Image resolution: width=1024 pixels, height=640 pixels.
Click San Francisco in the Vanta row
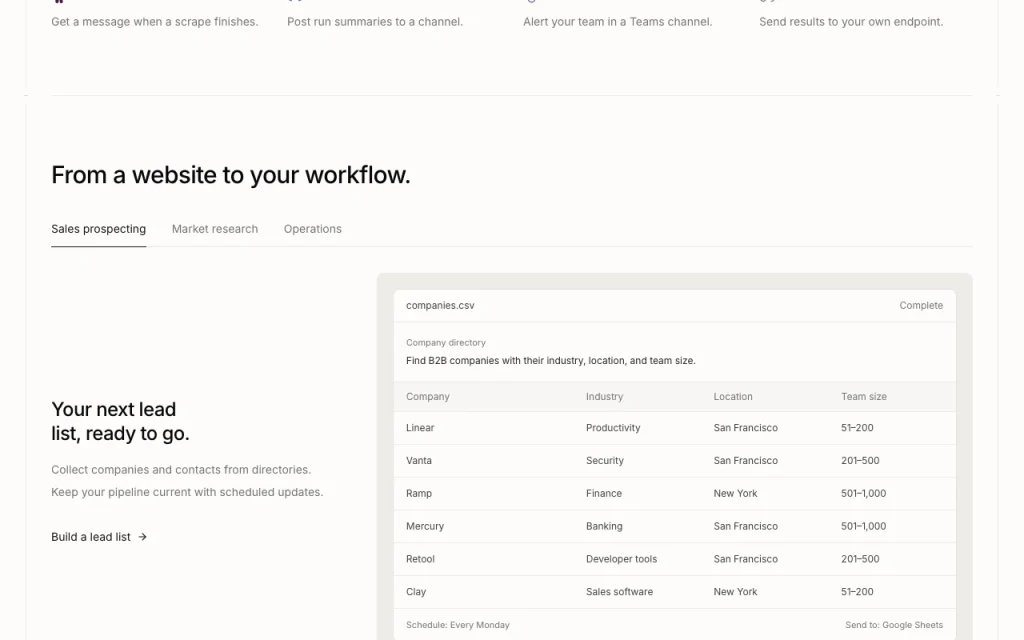point(746,460)
